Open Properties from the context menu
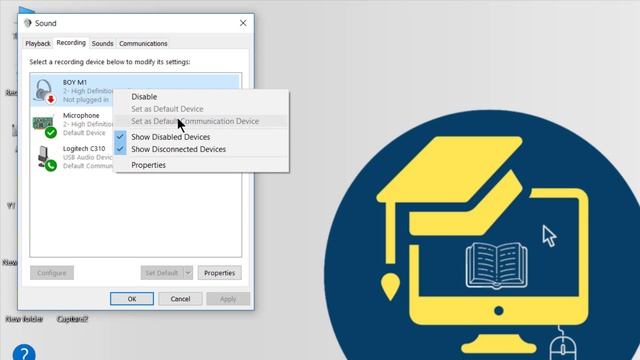 (x=148, y=165)
